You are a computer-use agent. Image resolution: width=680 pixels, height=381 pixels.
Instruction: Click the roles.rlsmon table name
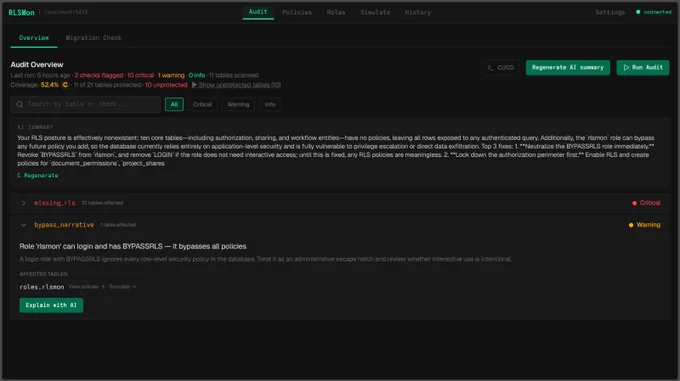pyautogui.click(x=42, y=287)
